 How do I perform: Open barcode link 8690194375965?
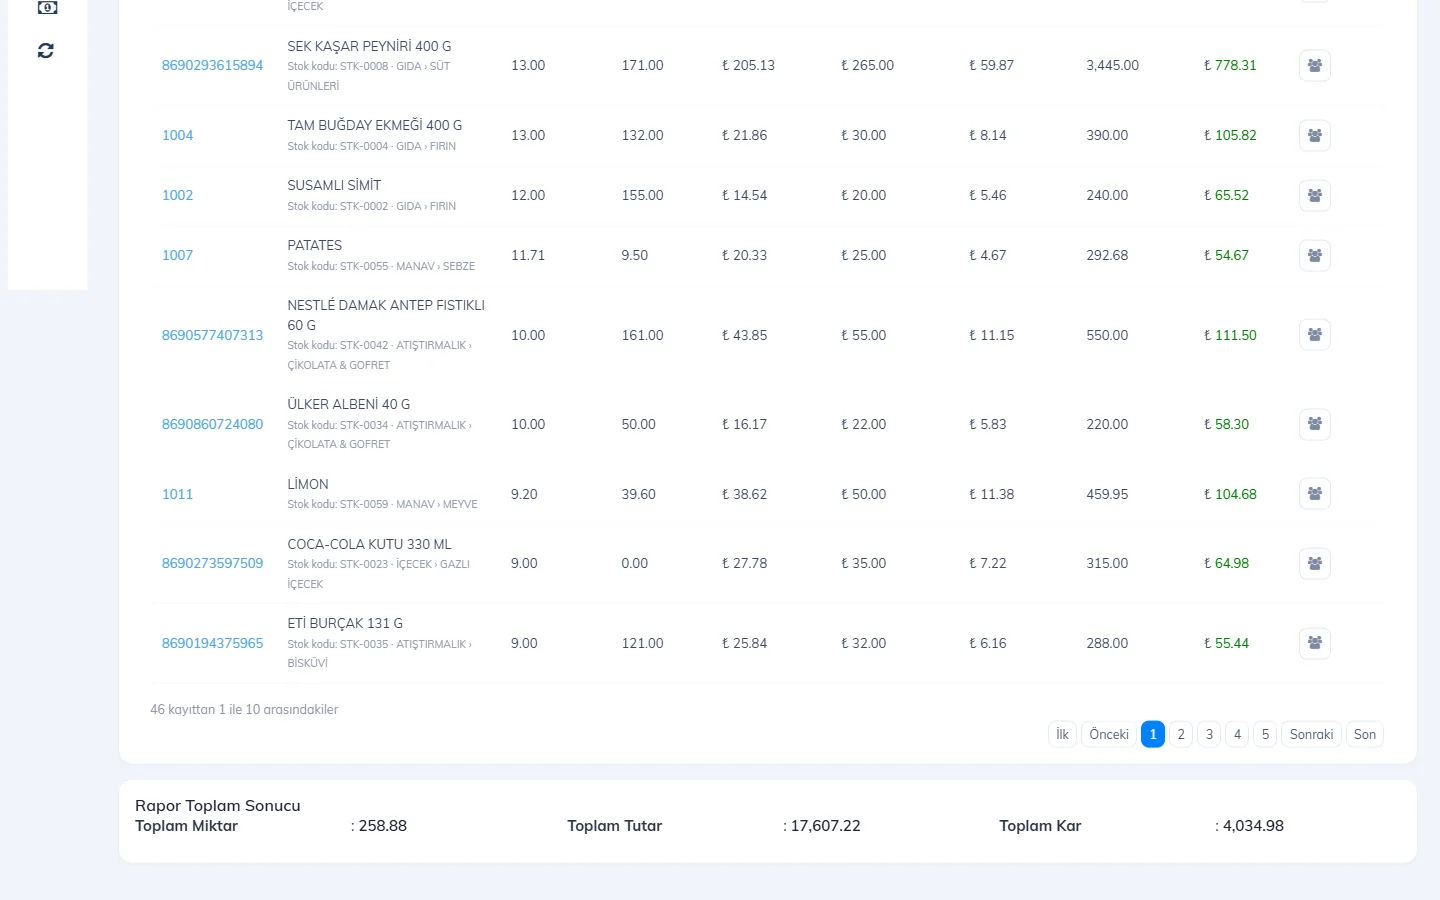pos(212,643)
